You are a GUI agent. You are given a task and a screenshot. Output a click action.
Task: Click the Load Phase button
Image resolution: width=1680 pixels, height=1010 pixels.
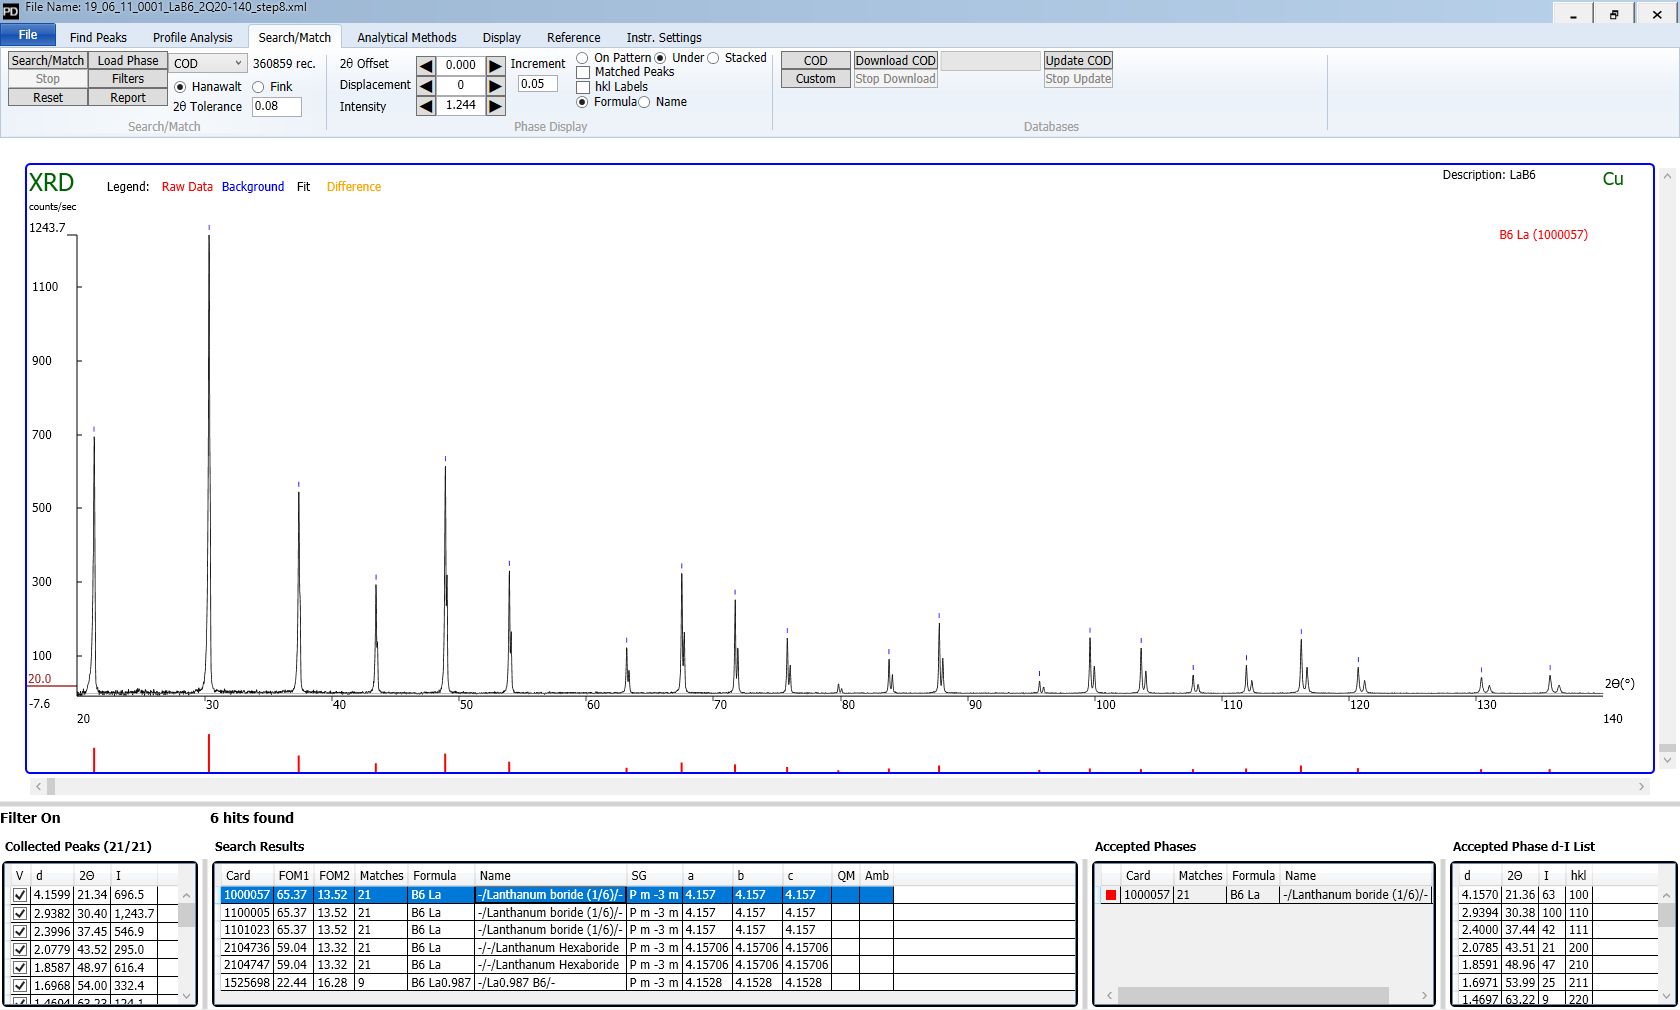coord(127,60)
